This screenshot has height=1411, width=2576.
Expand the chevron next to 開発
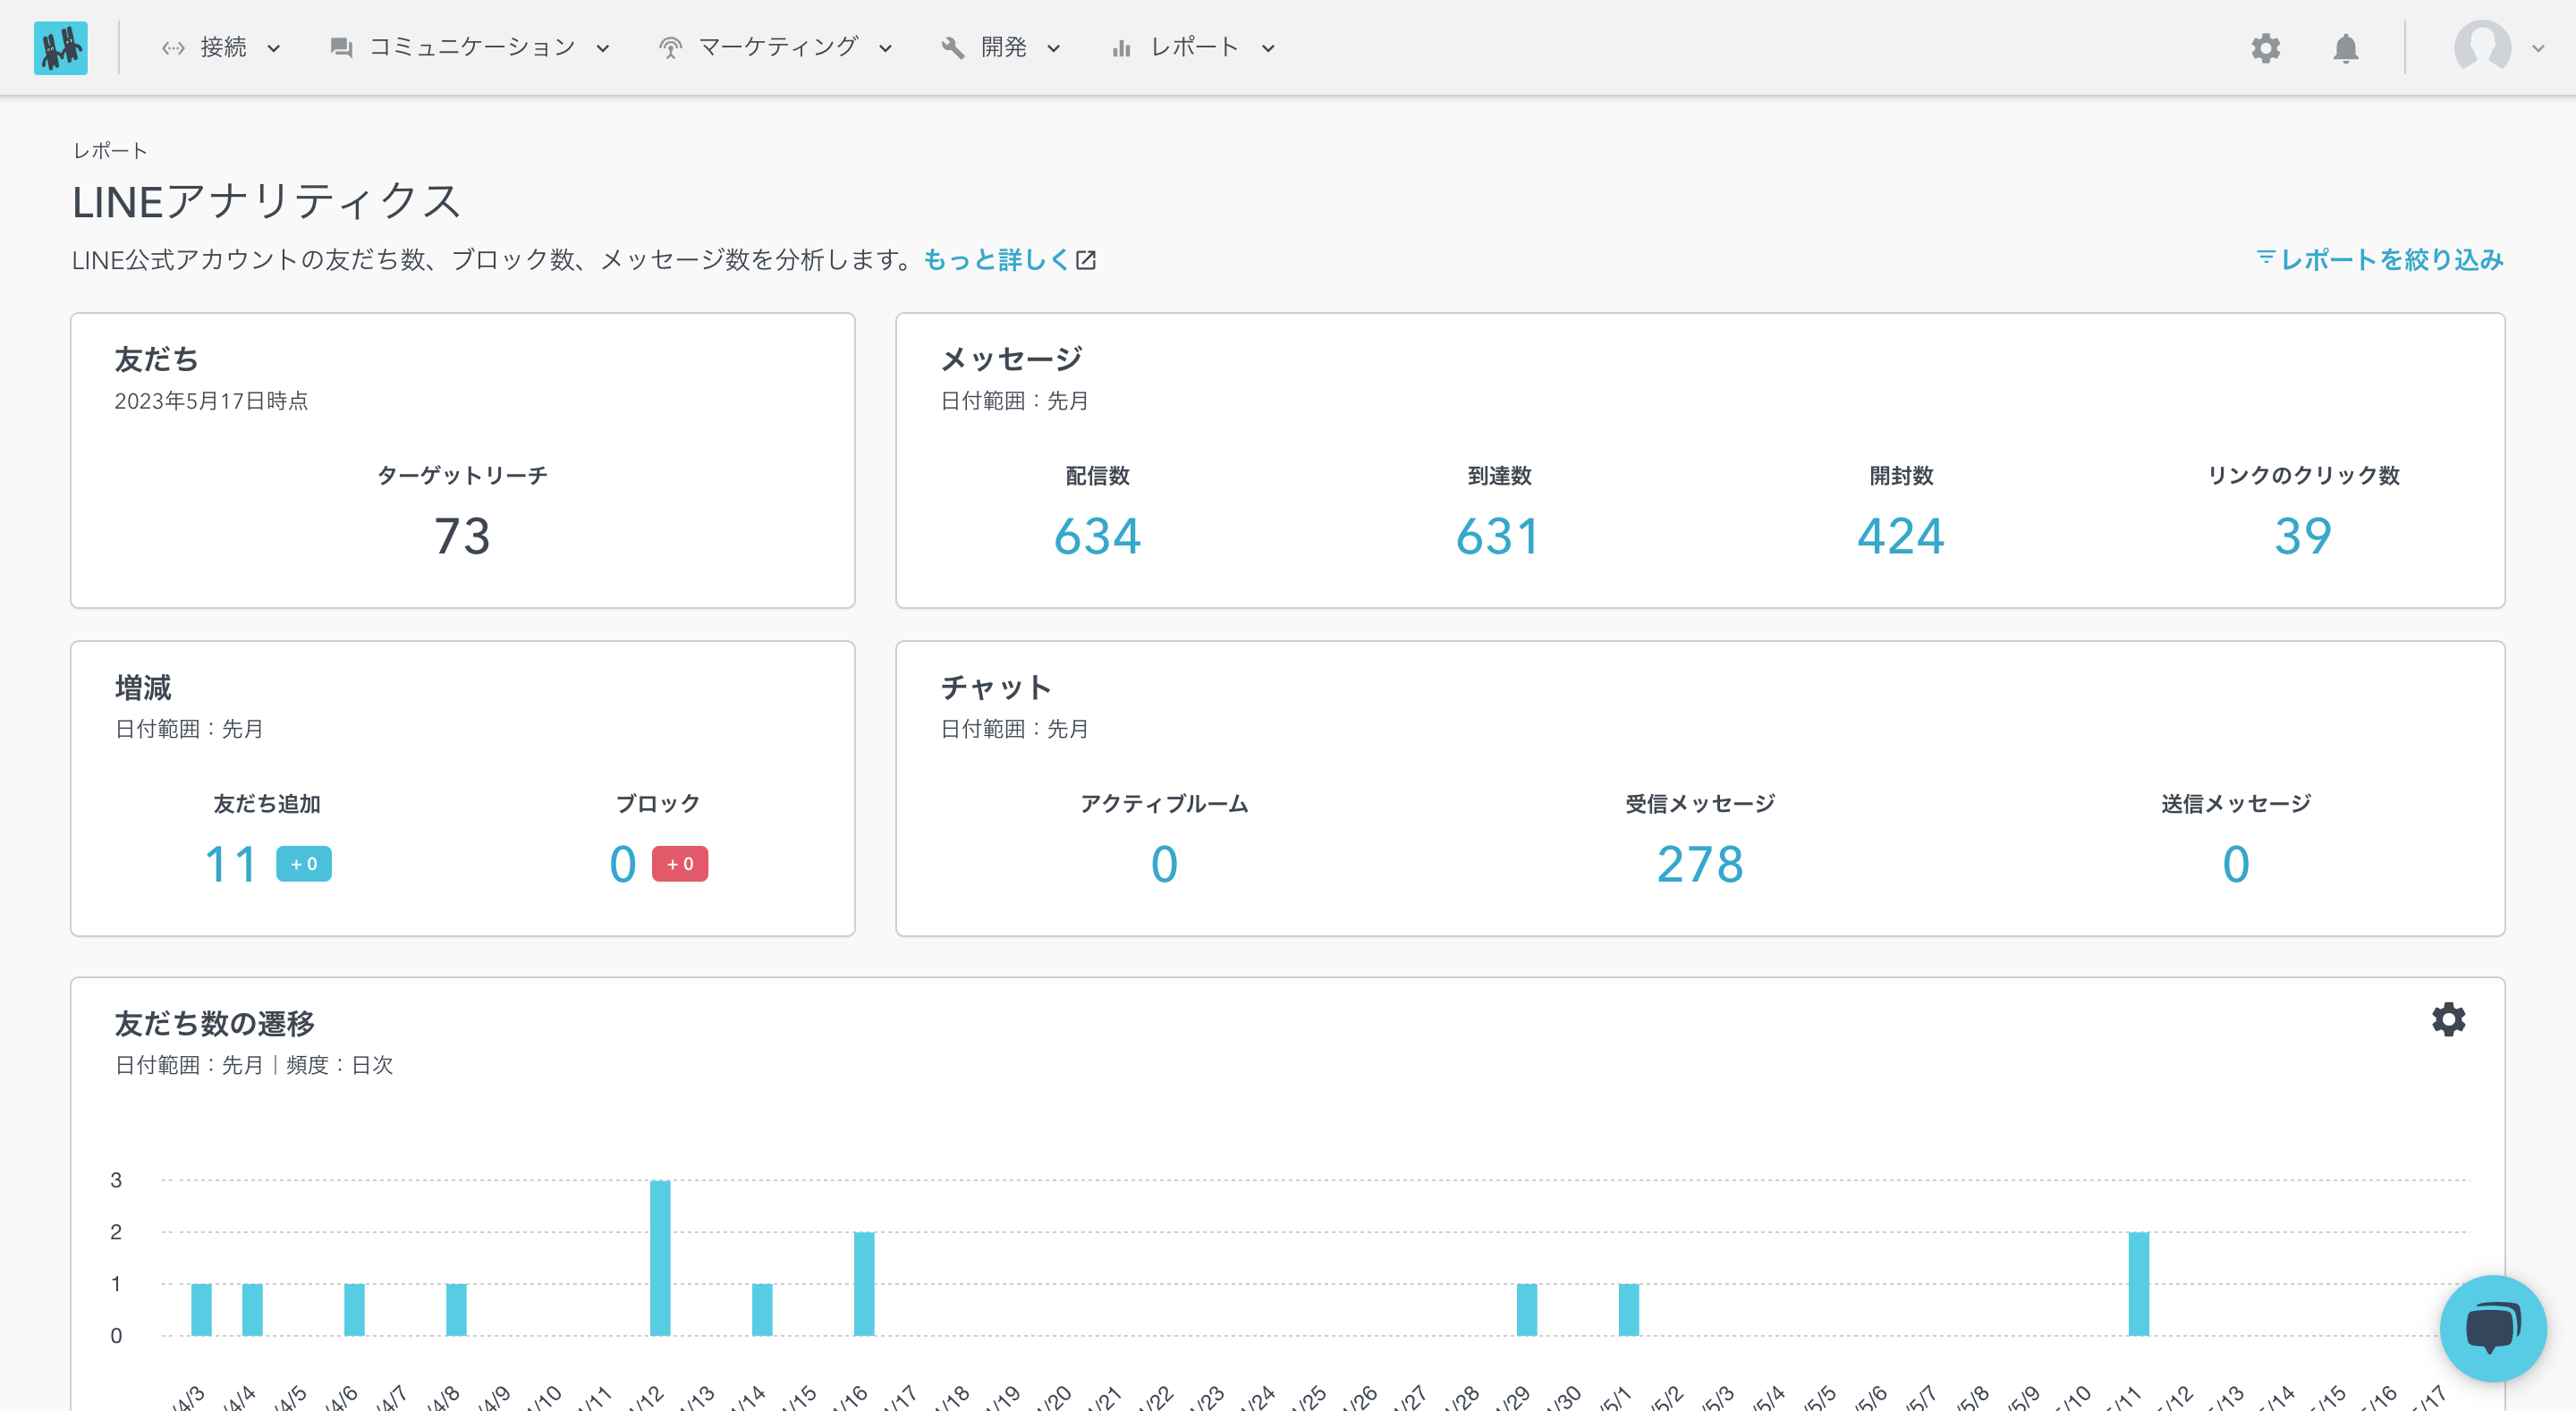click(1053, 48)
